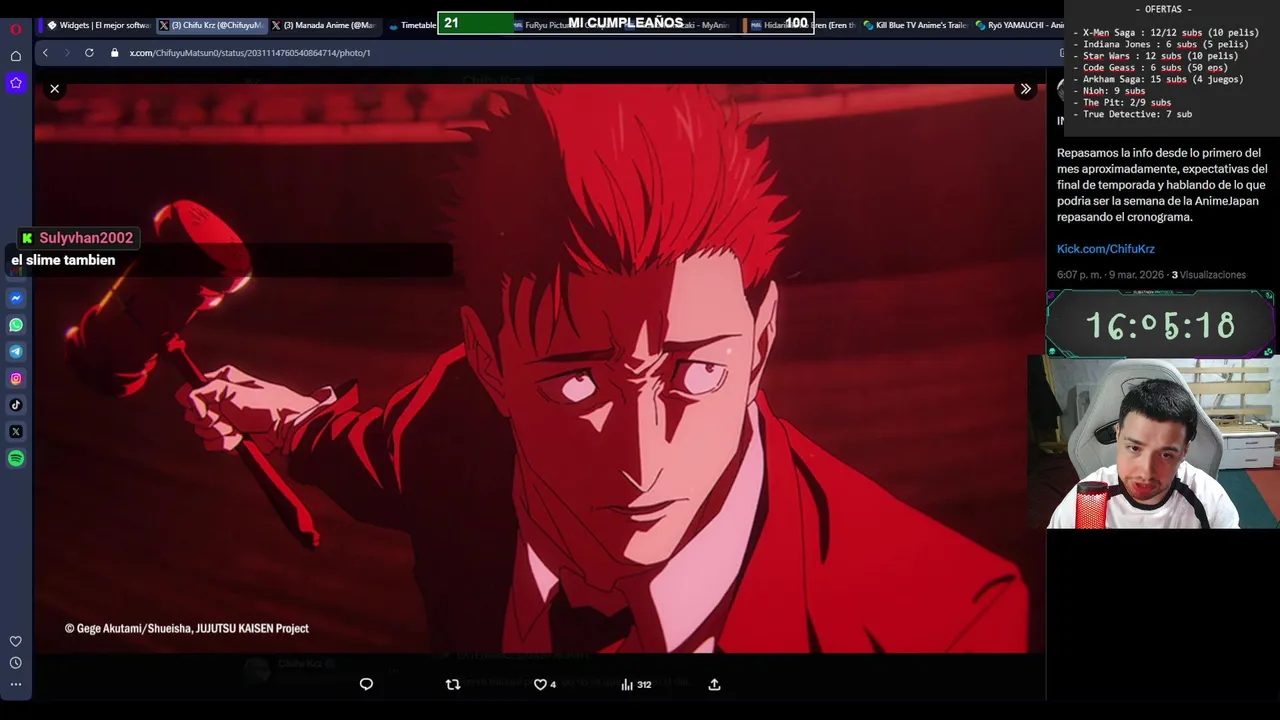
Task: Open Spotify in the Opera sidebar
Action: click(x=16, y=458)
